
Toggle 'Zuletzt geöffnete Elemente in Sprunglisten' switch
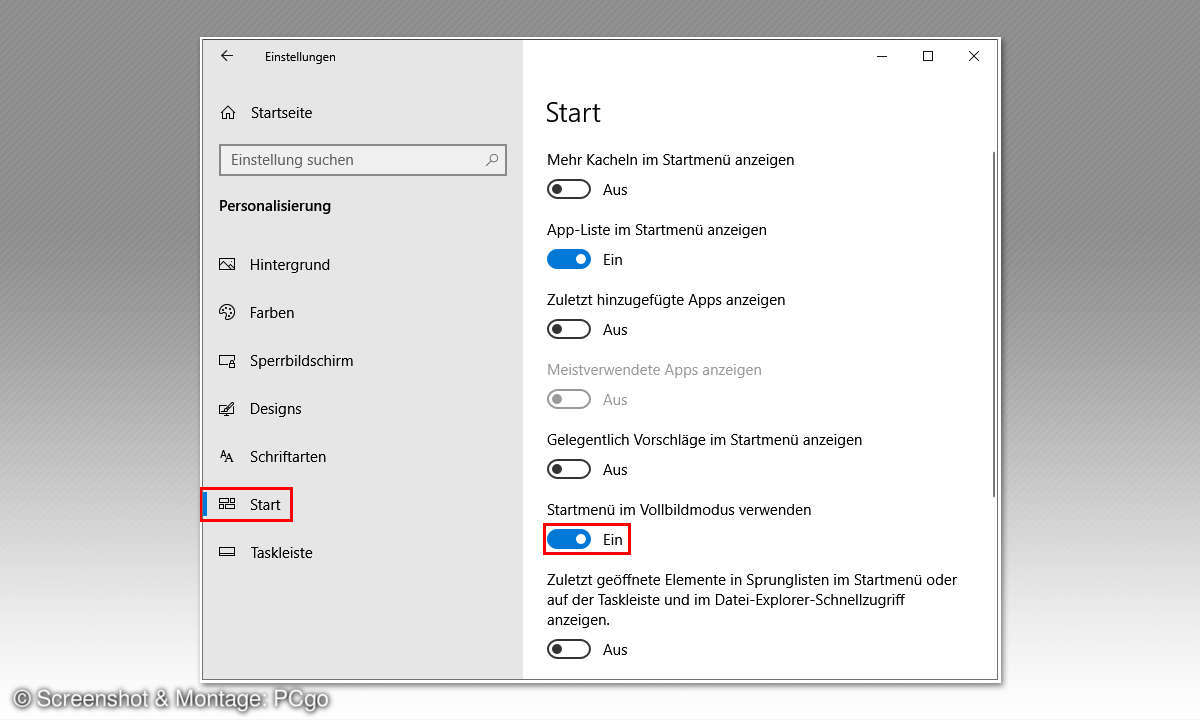click(x=569, y=650)
